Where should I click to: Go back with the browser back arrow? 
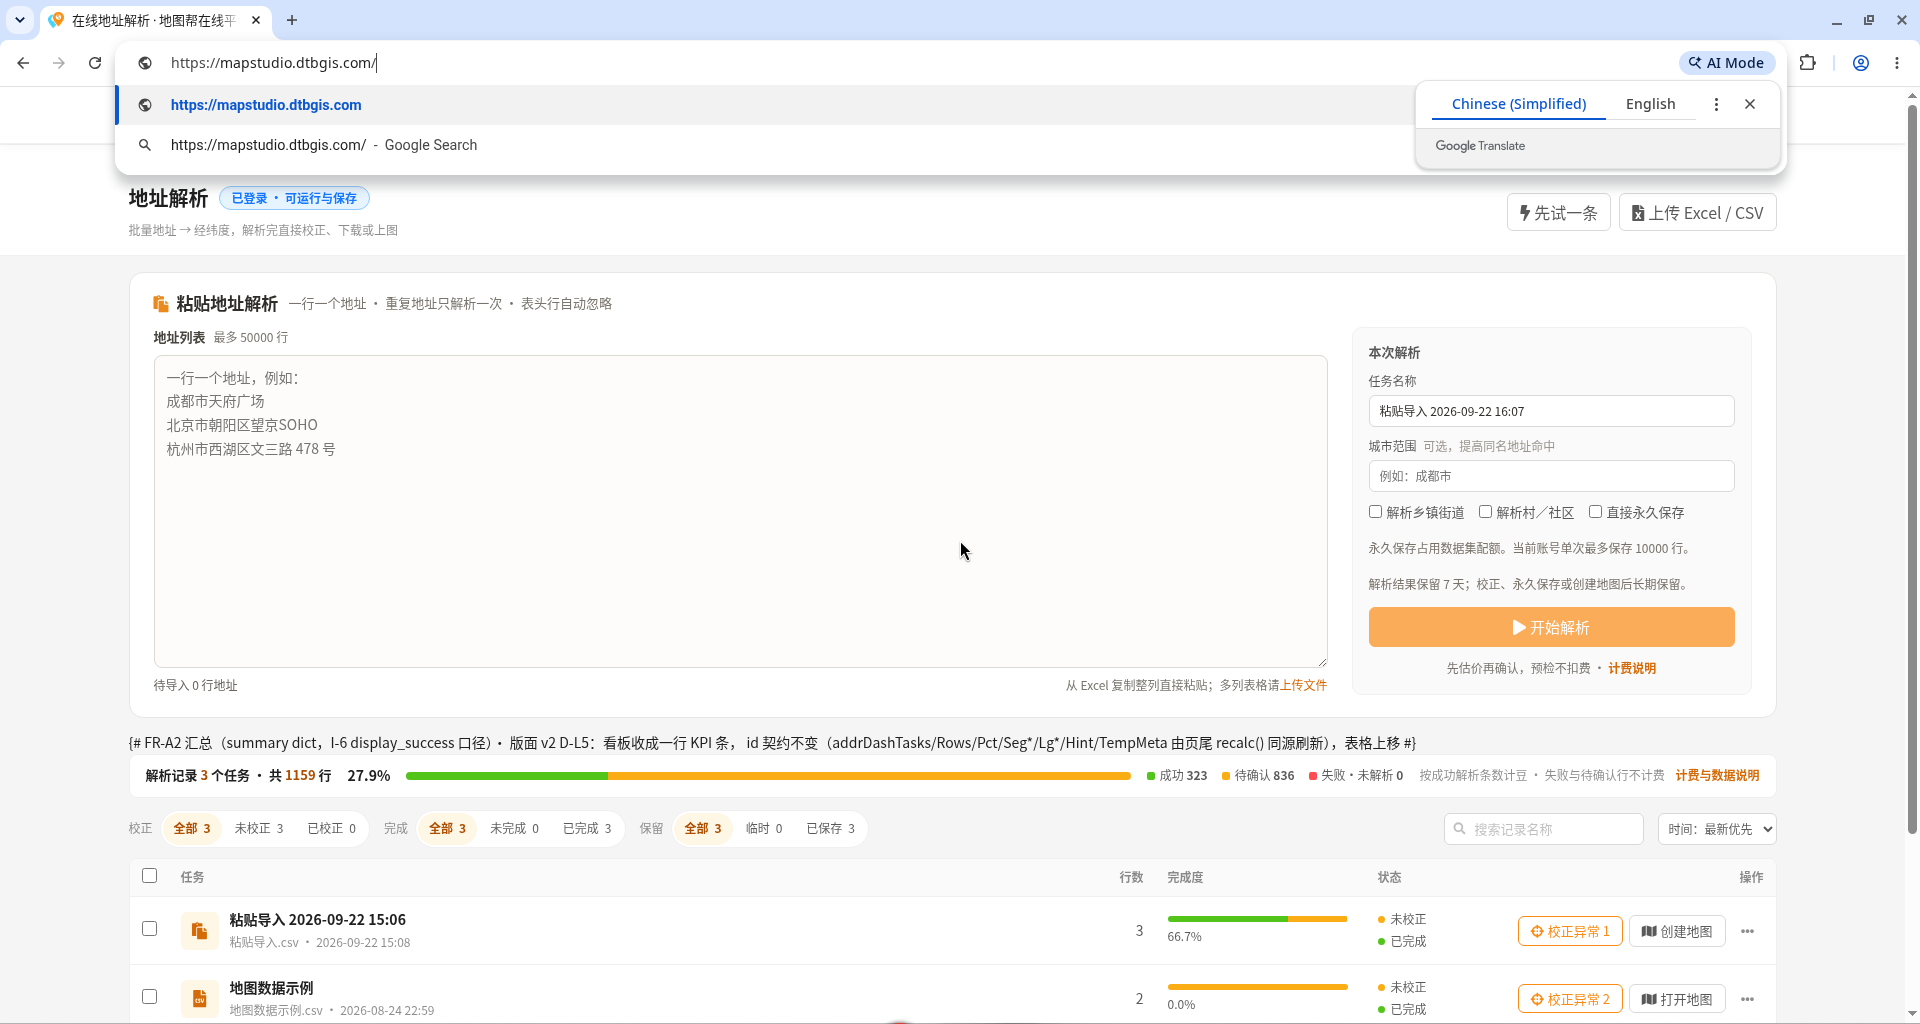(x=23, y=63)
